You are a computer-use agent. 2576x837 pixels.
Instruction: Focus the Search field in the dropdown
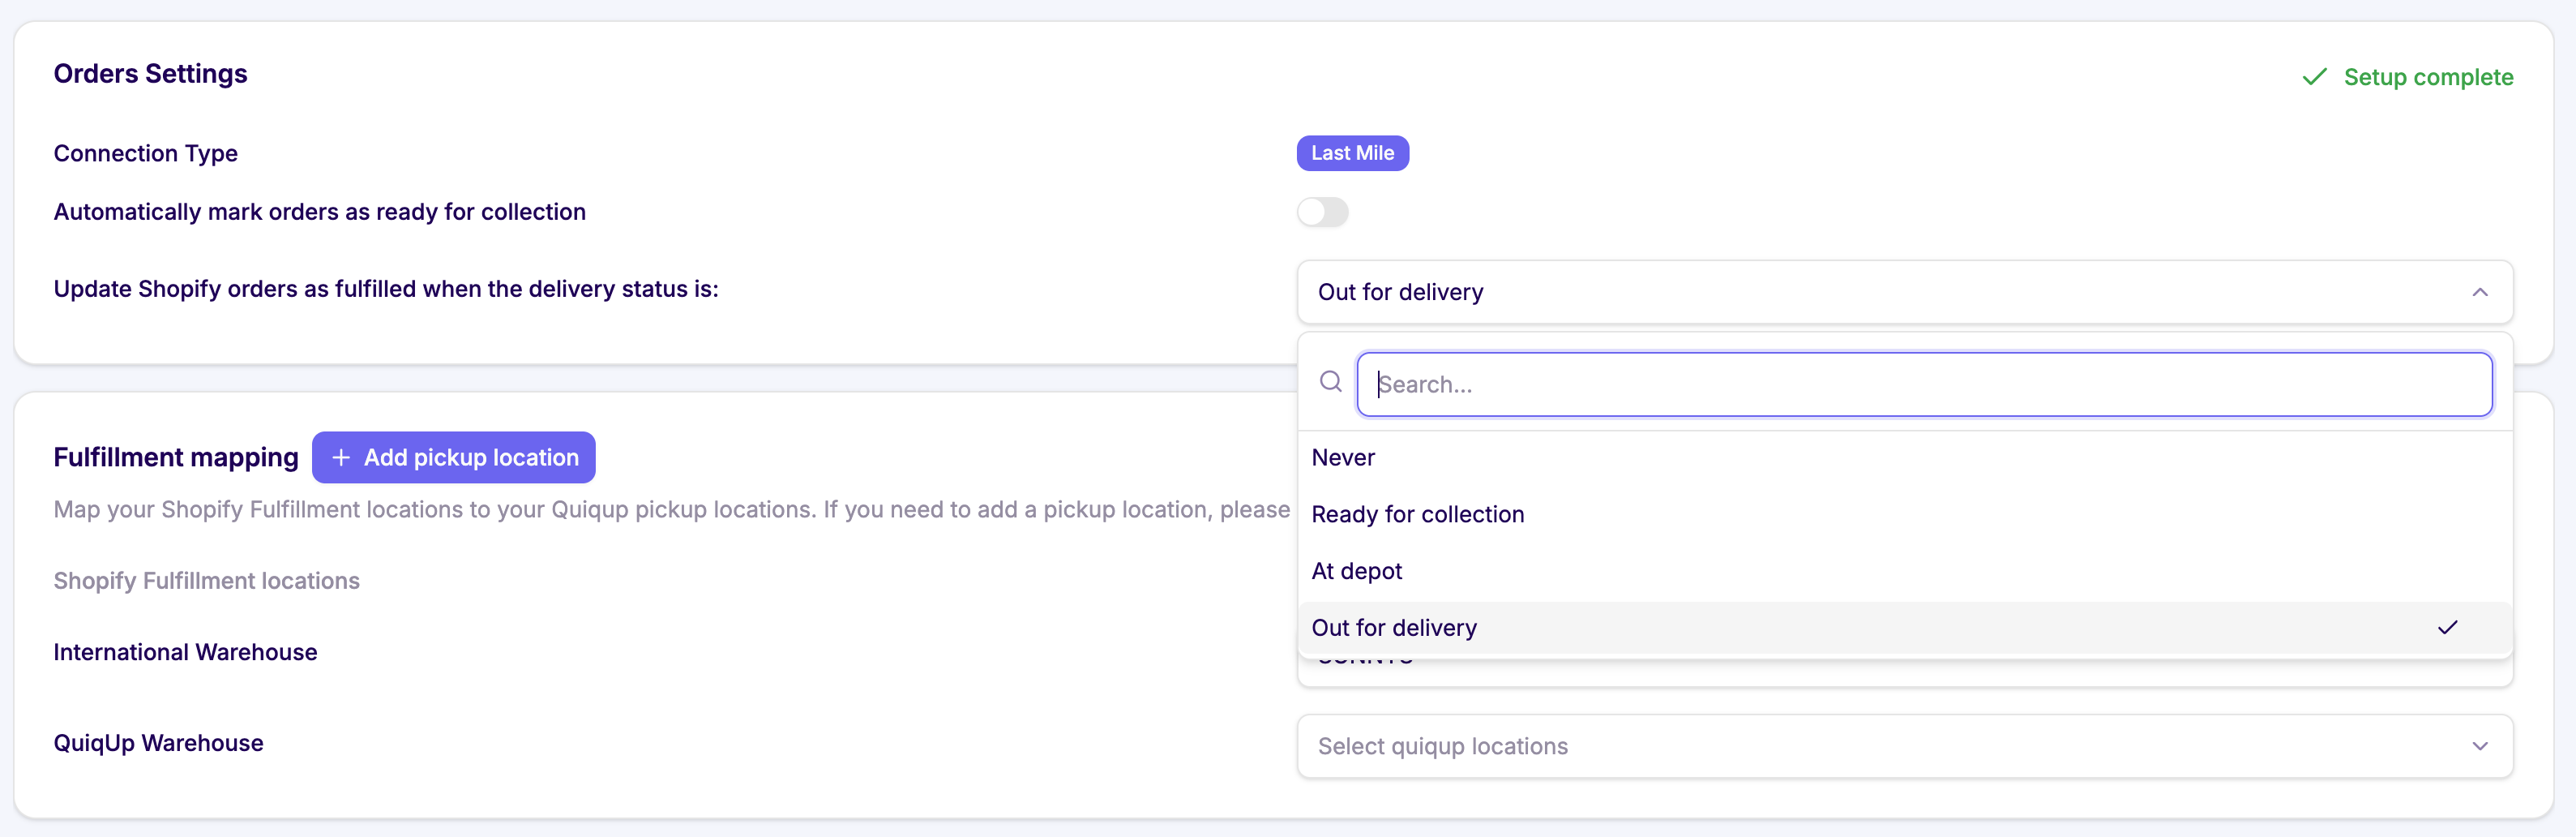pos(1923,384)
